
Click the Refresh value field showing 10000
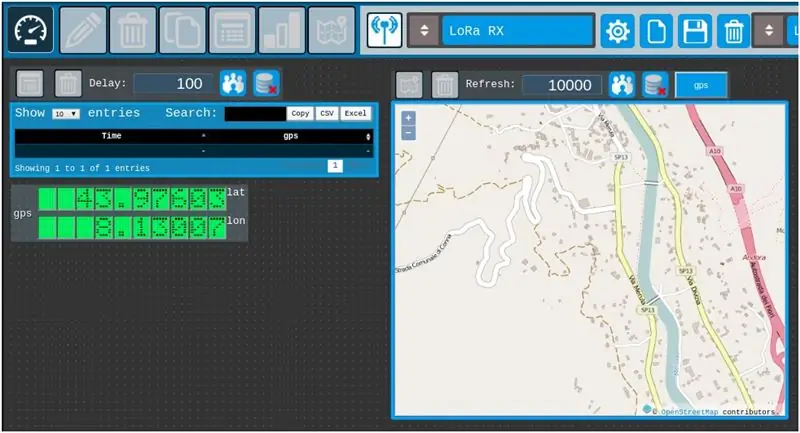coord(562,85)
